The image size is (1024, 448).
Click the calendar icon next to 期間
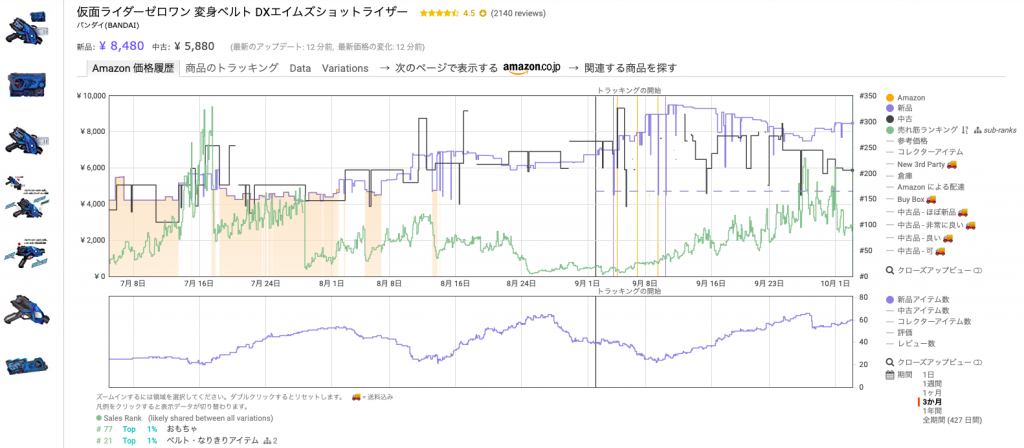pos(890,375)
